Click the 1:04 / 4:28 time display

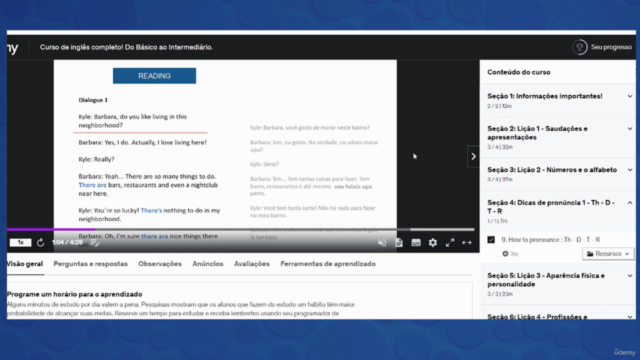(67, 242)
